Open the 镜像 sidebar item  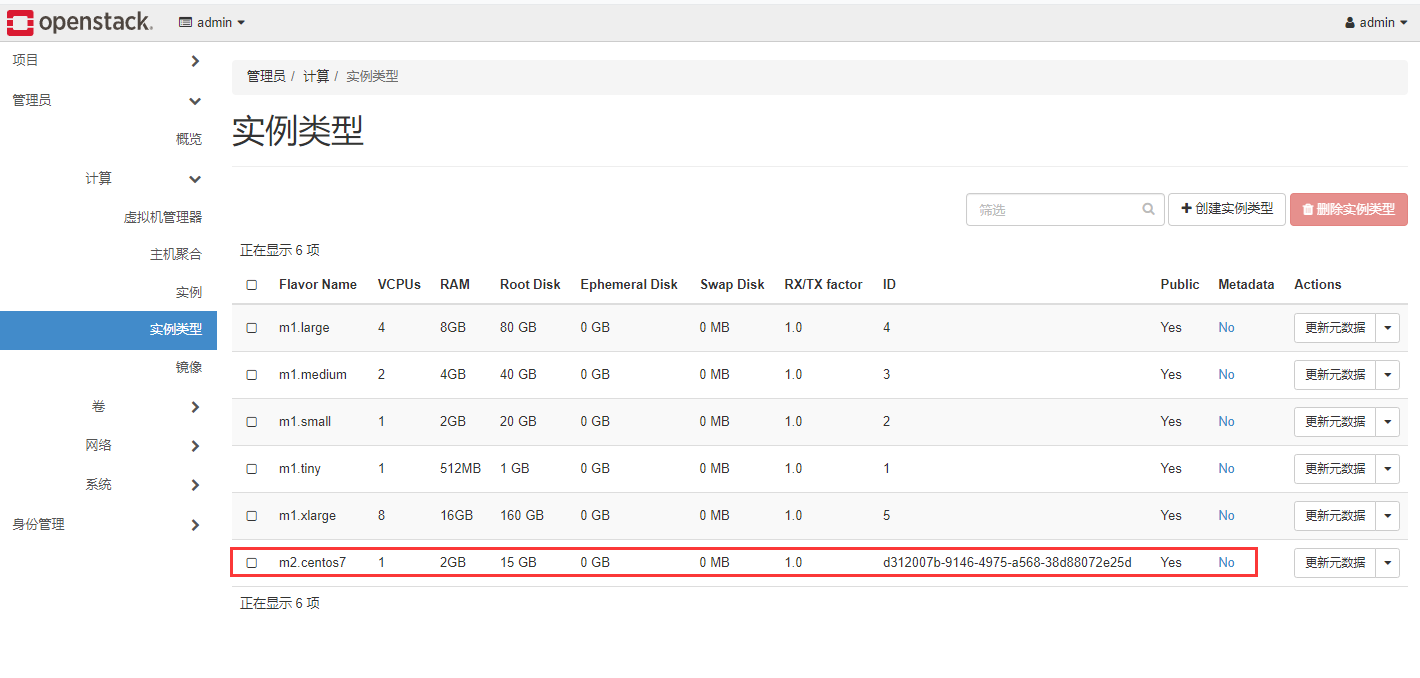click(188, 367)
